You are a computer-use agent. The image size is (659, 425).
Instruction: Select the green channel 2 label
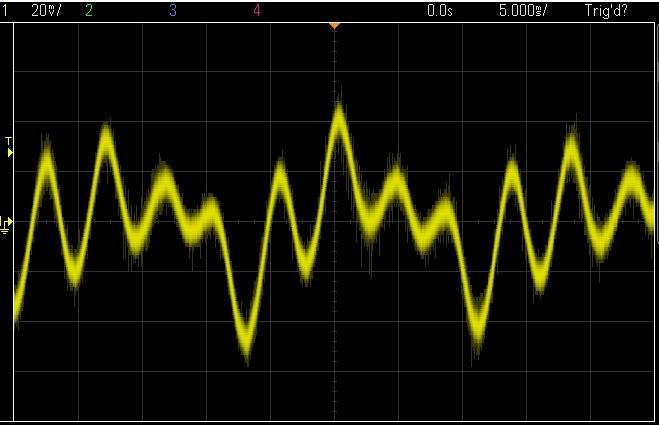(88, 10)
